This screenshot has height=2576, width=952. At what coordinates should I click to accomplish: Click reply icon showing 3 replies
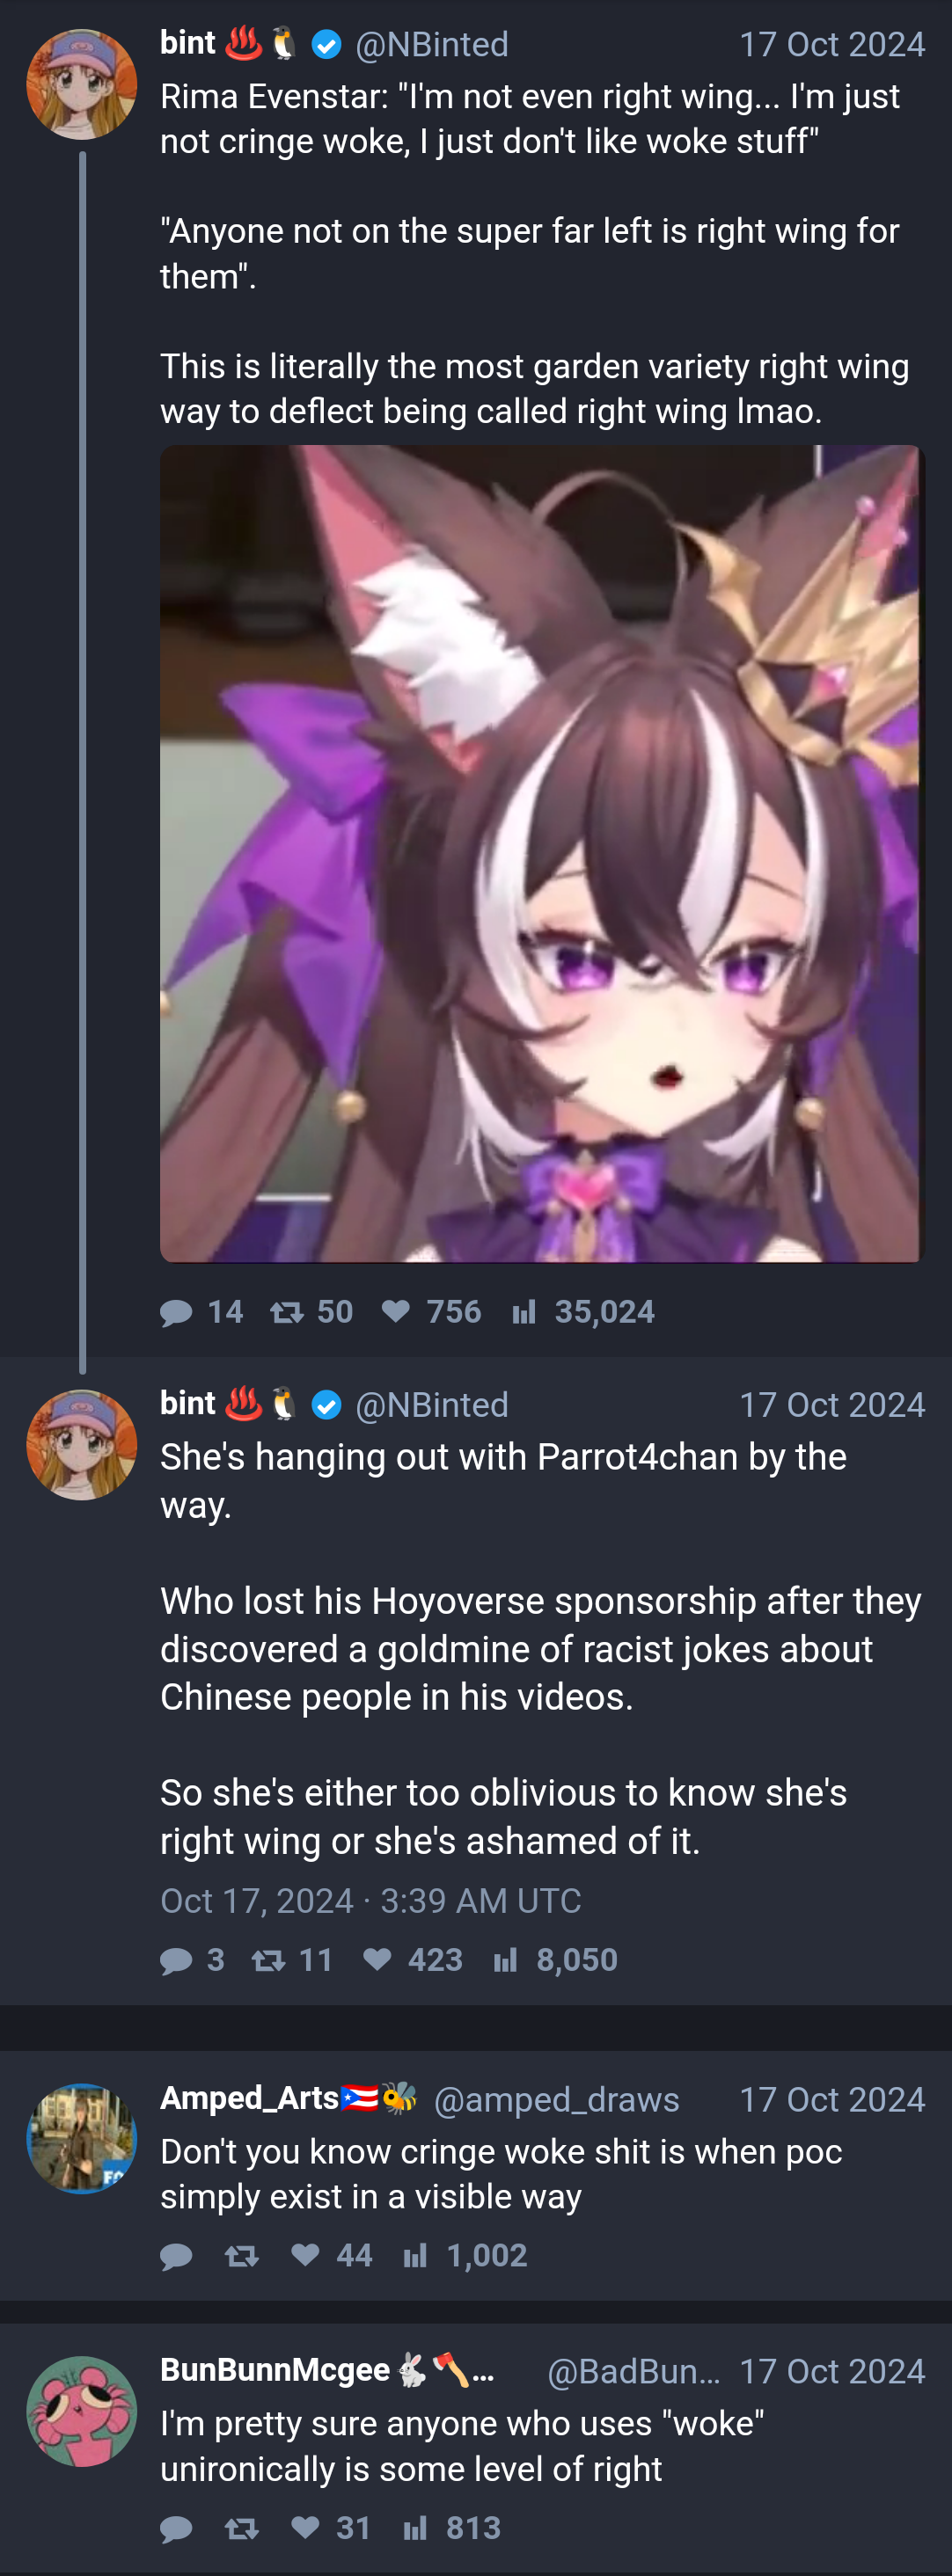tap(176, 1960)
